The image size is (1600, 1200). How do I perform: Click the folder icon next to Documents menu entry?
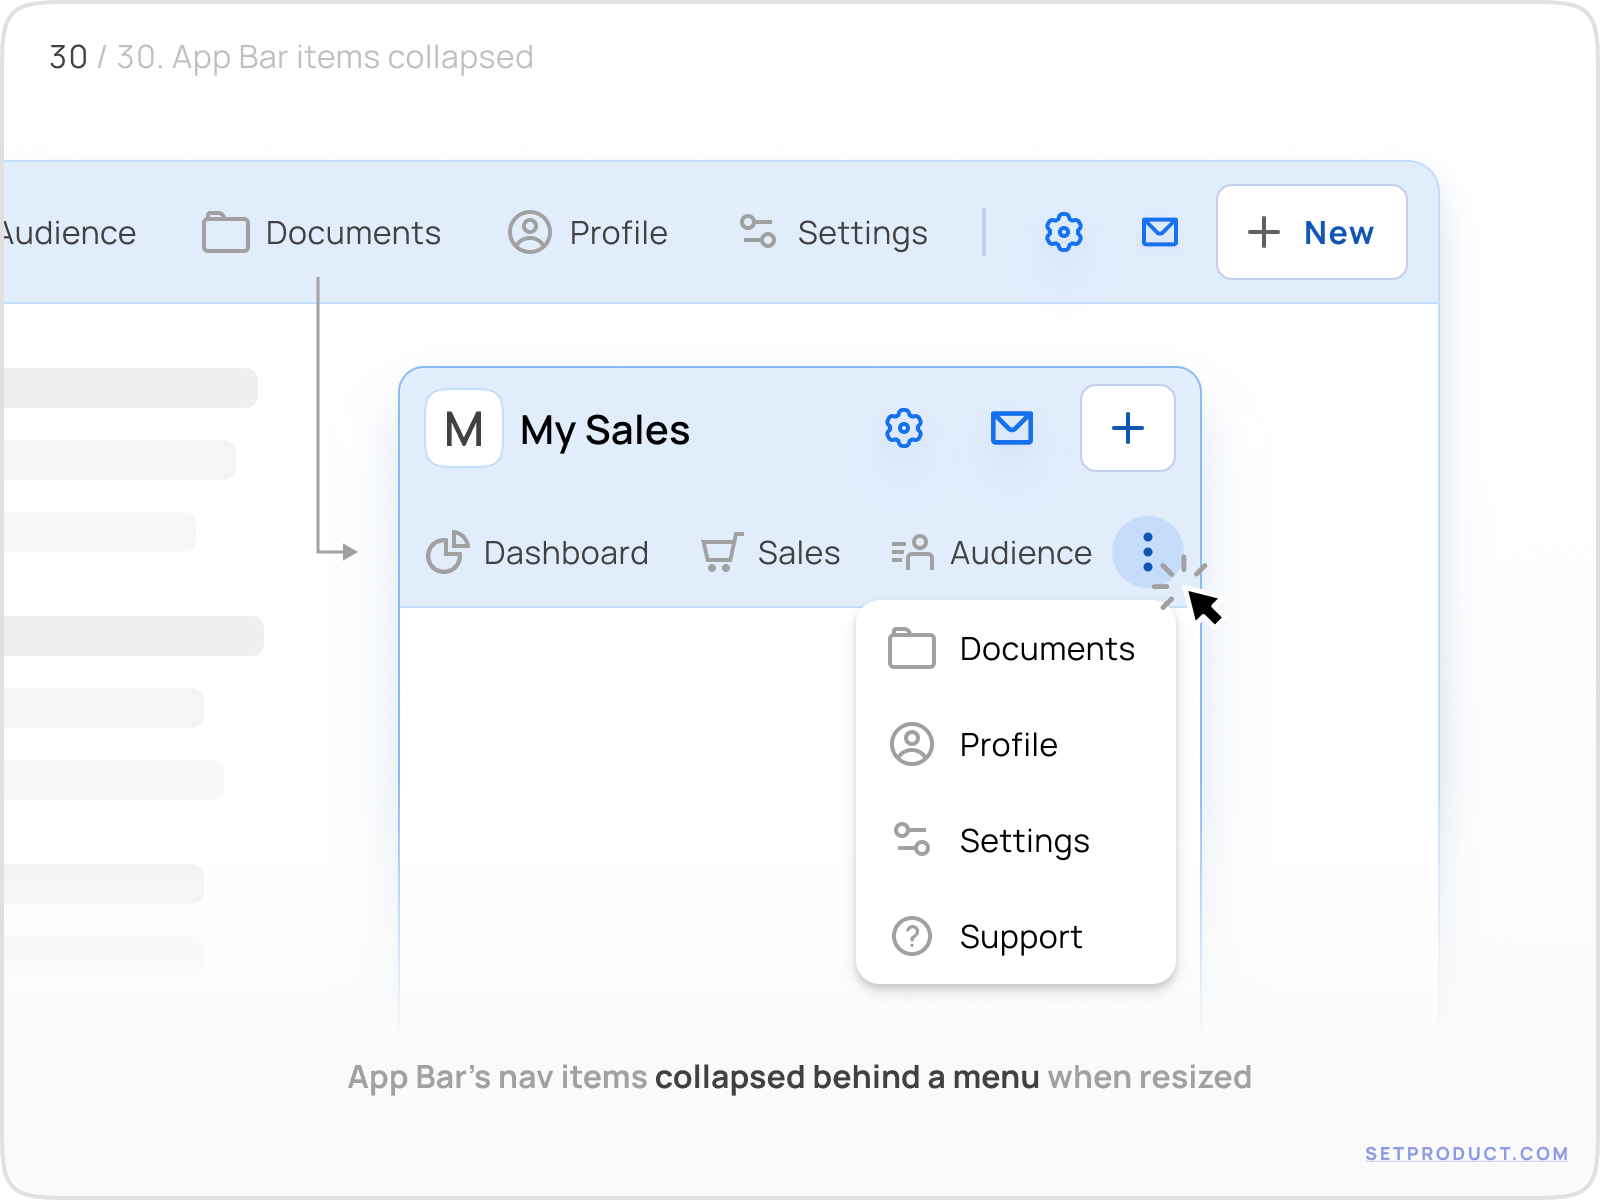click(911, 648)
